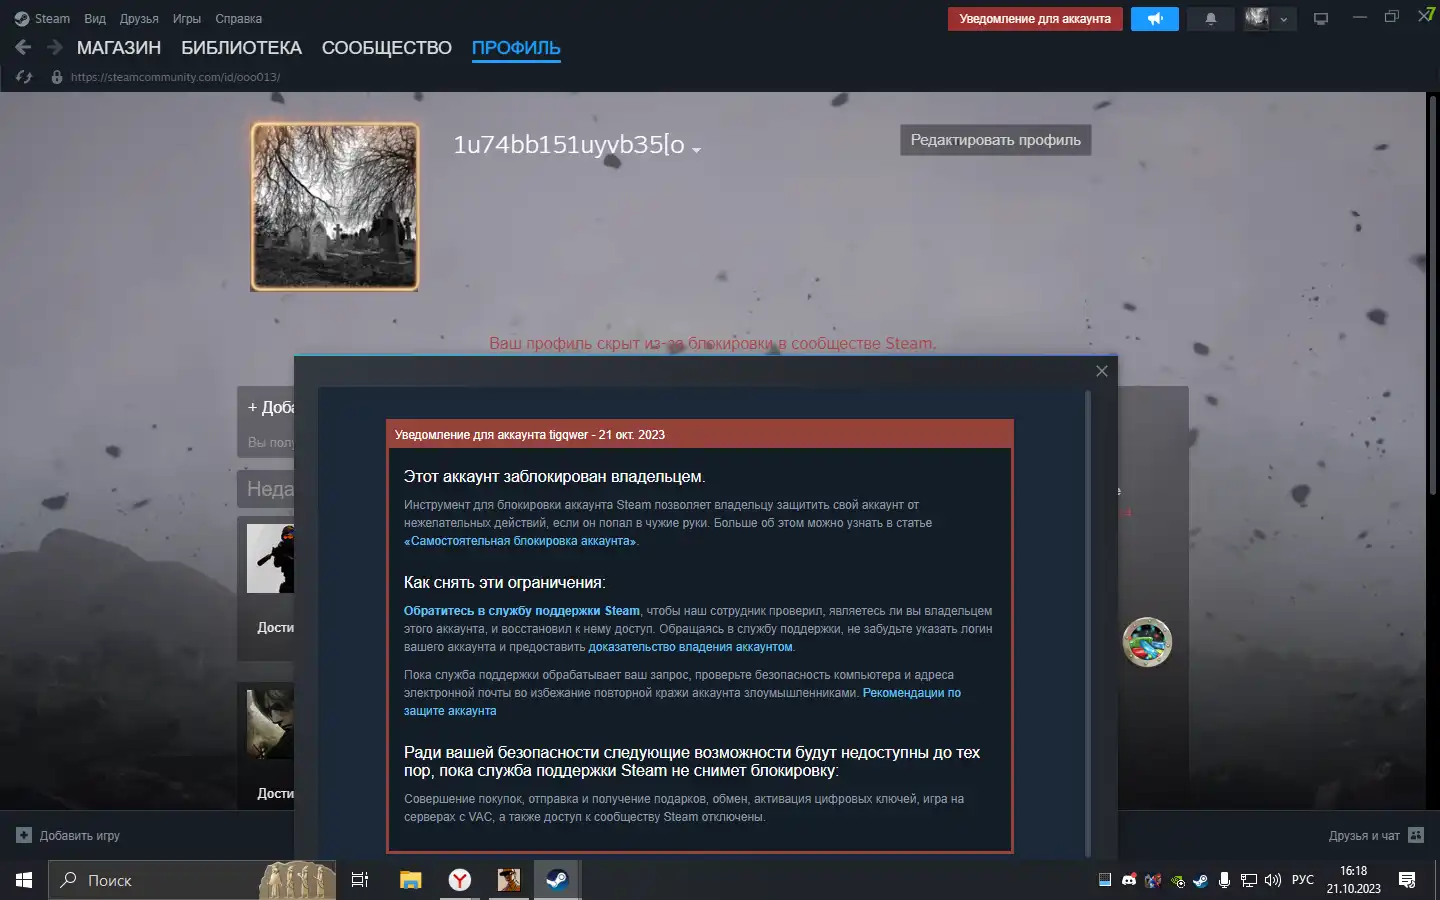Open the GTA San Andreas taskbar app
This screenshot has height=900, width=1440.
508,880
